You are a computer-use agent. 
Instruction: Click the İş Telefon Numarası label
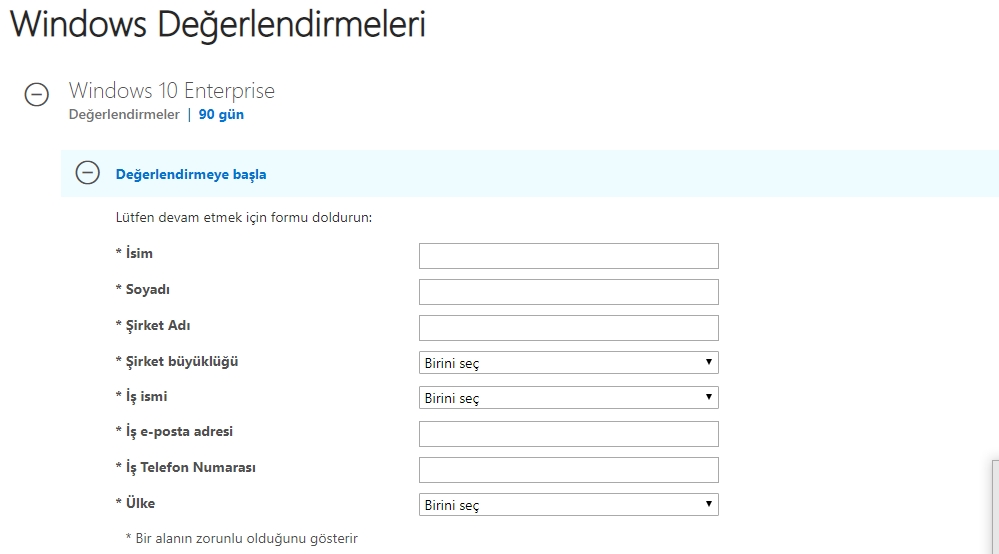point(190,468)
